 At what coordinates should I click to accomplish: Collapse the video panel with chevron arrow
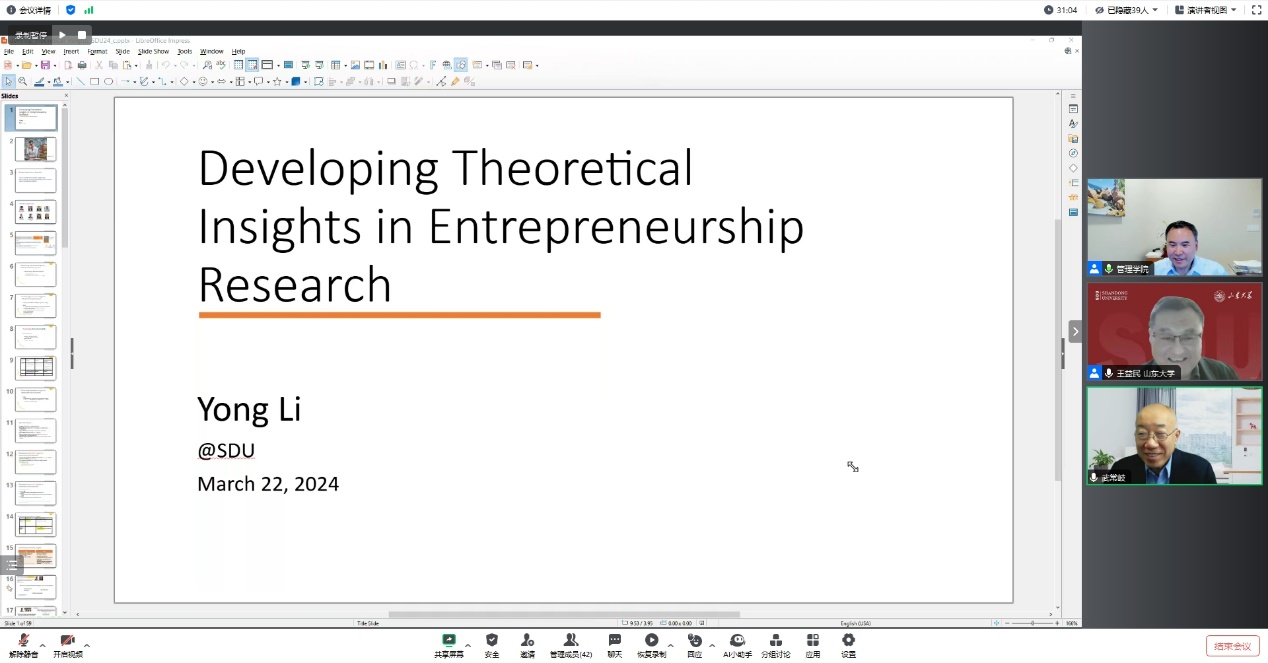click(x=1075, y=332)
